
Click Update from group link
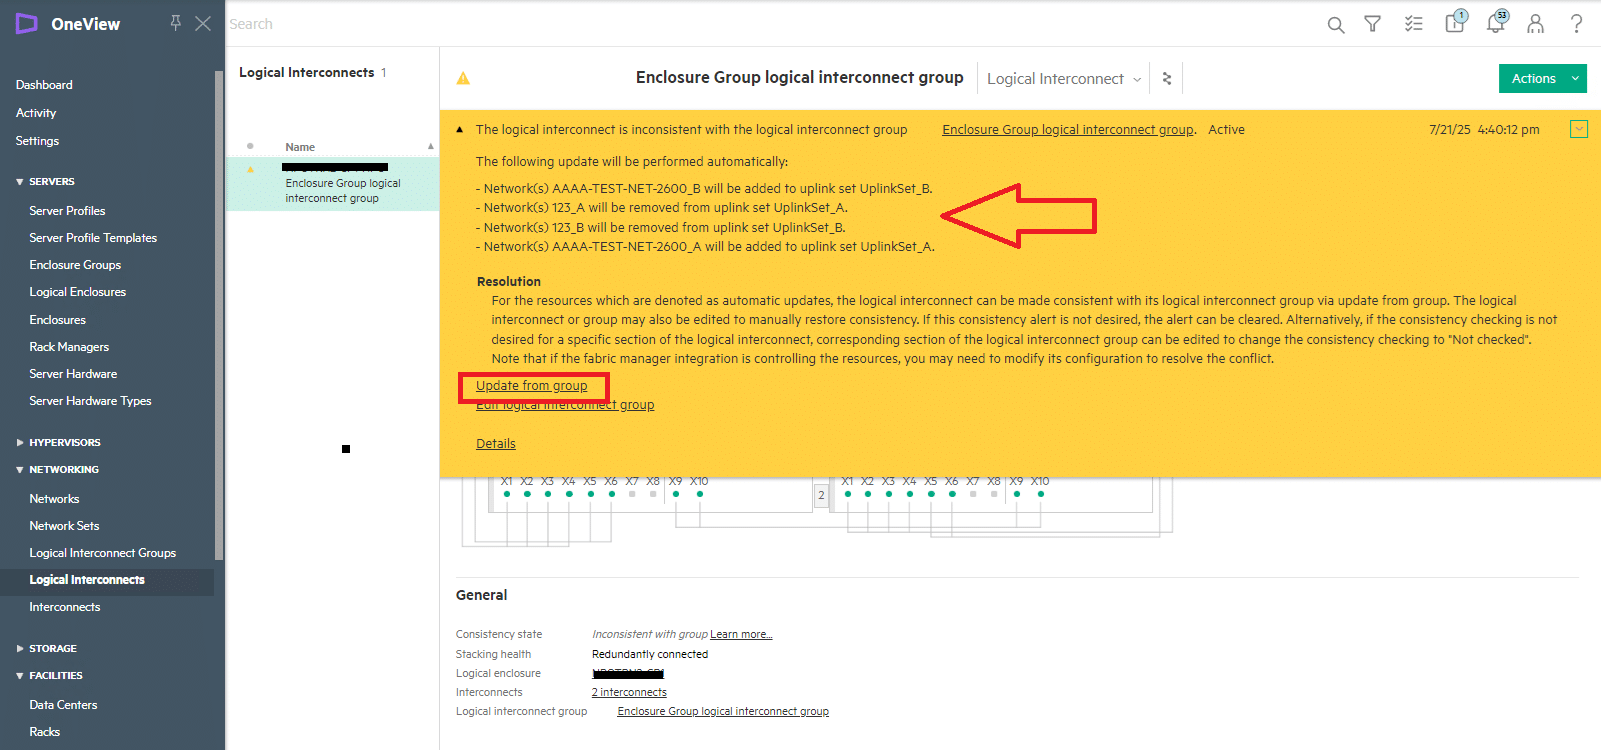click(532, 386)
